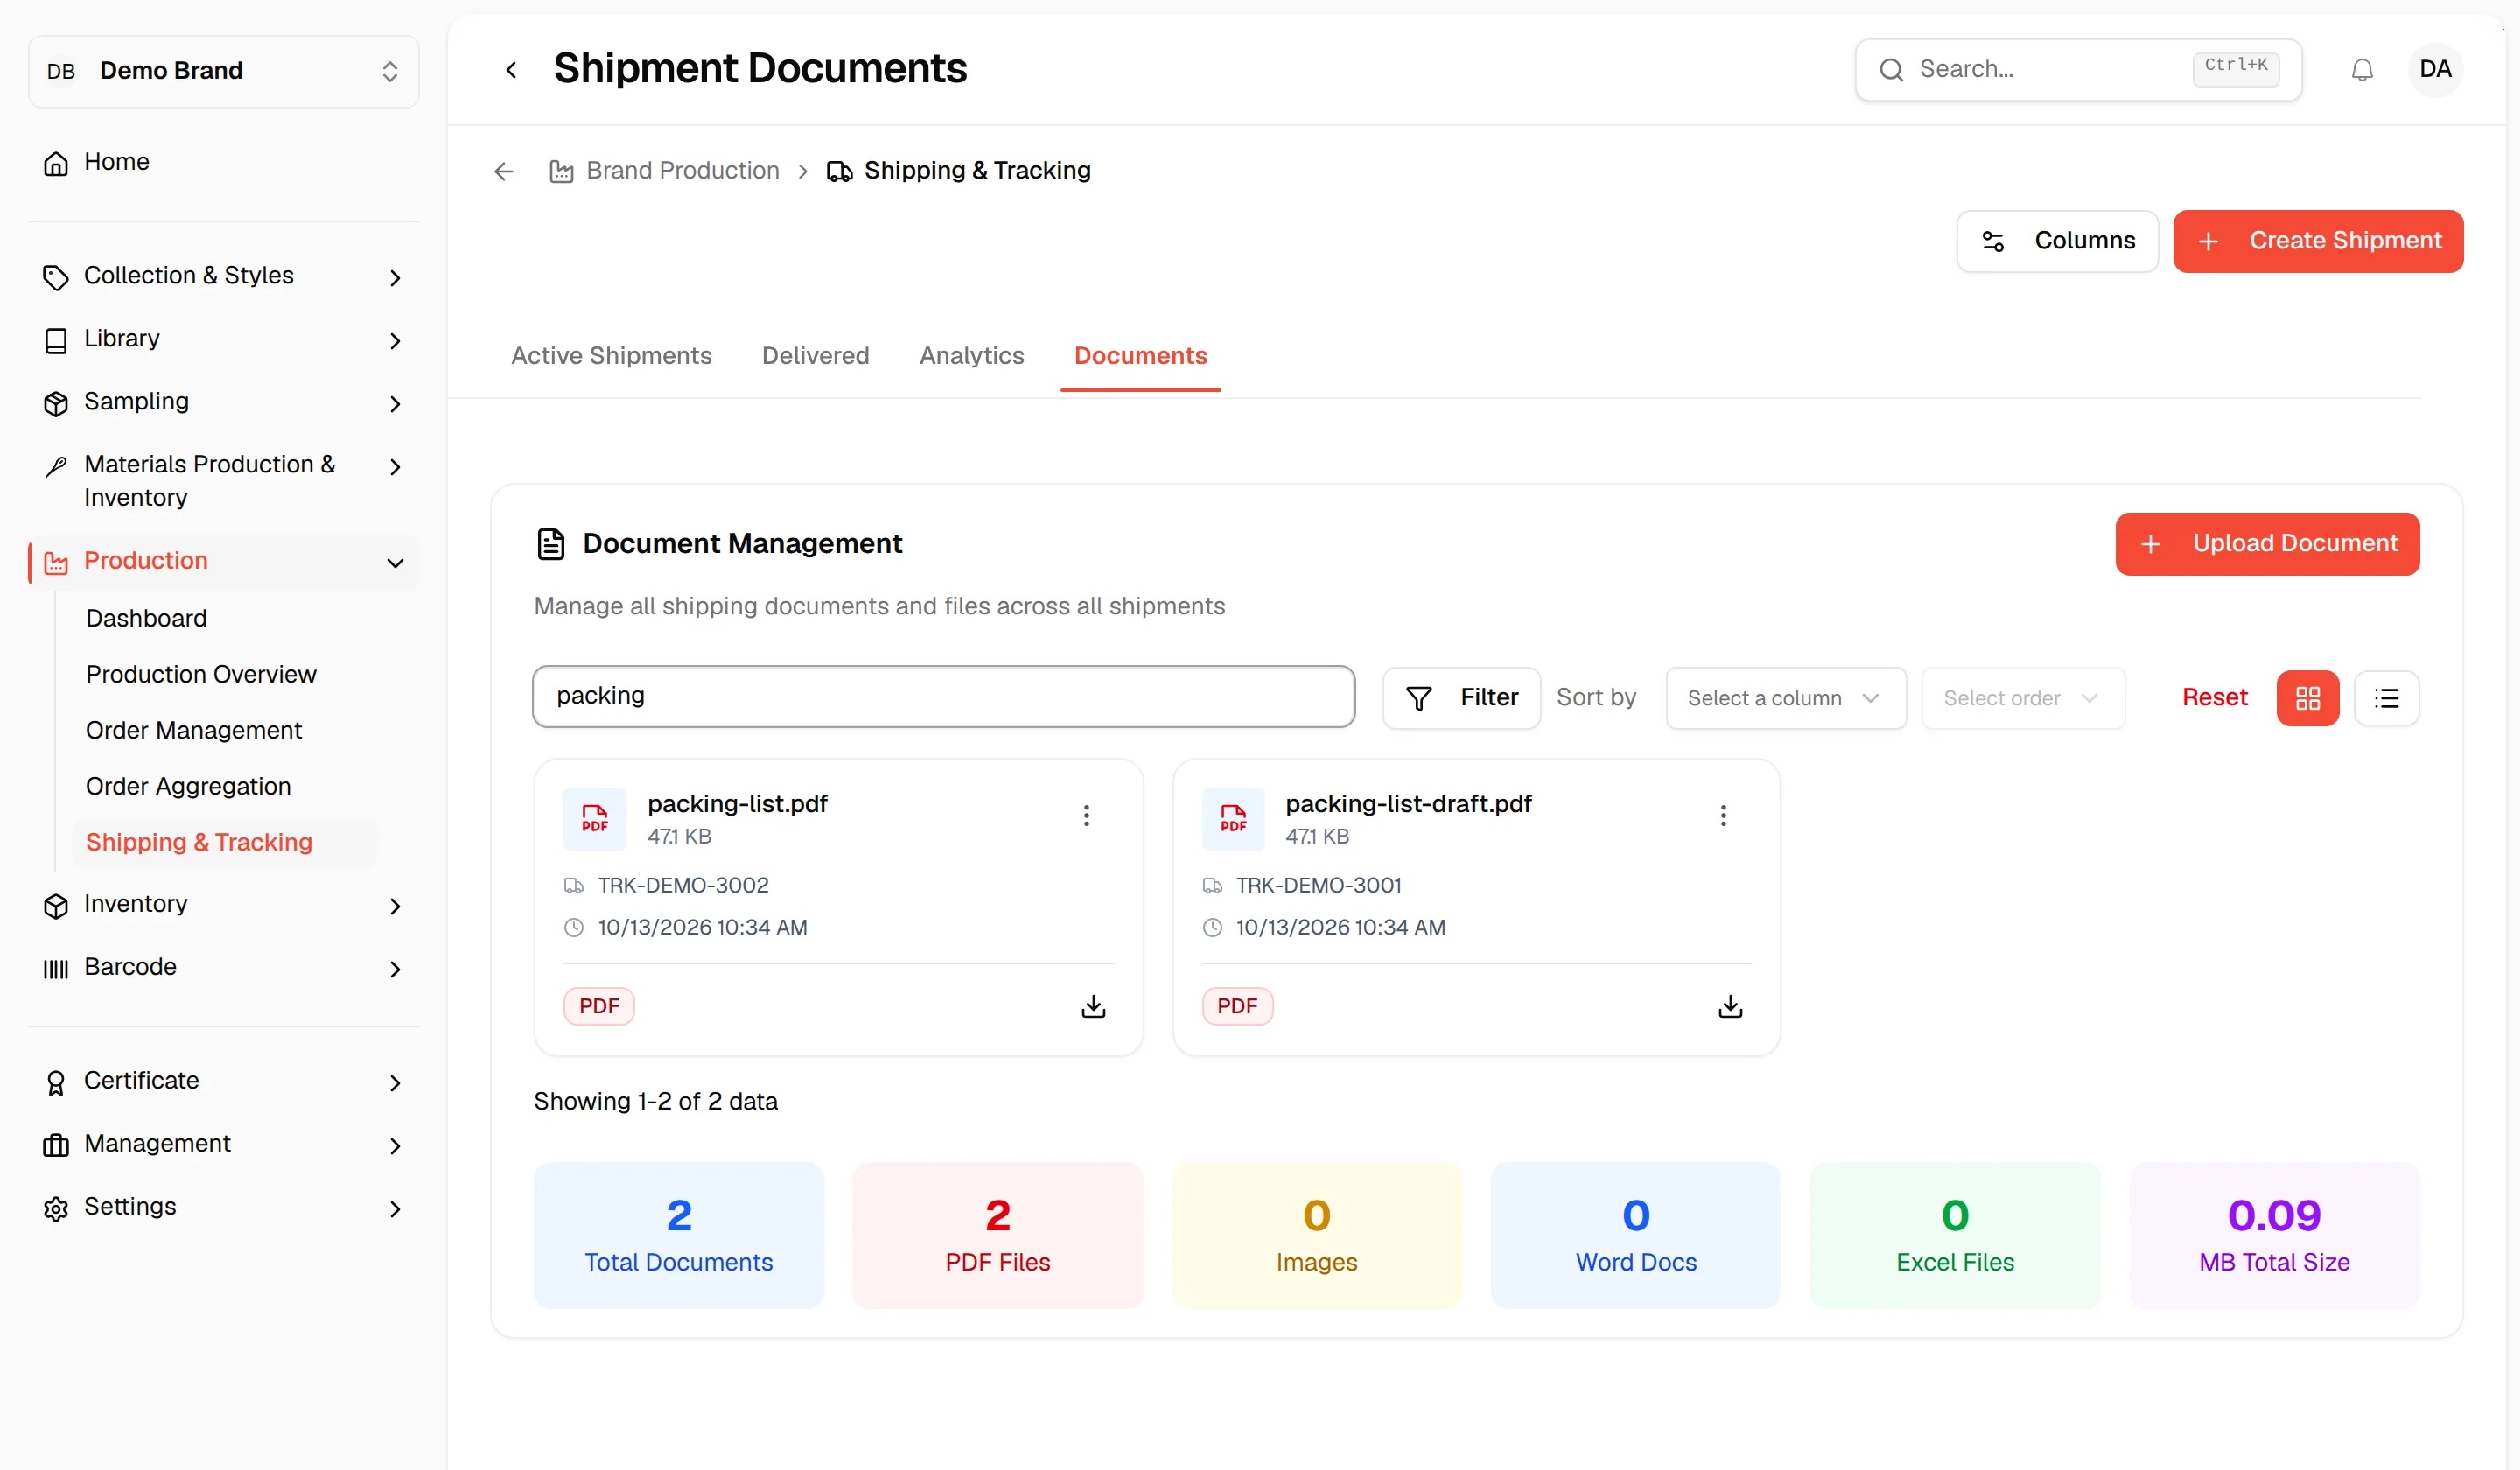Click the Upload Document button
The height and width of the screenshot is (1470, 2520).
[2267, 544]
